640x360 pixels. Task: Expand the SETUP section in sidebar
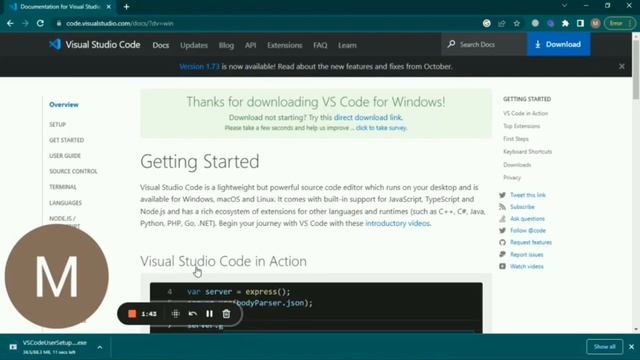[58, 124]
